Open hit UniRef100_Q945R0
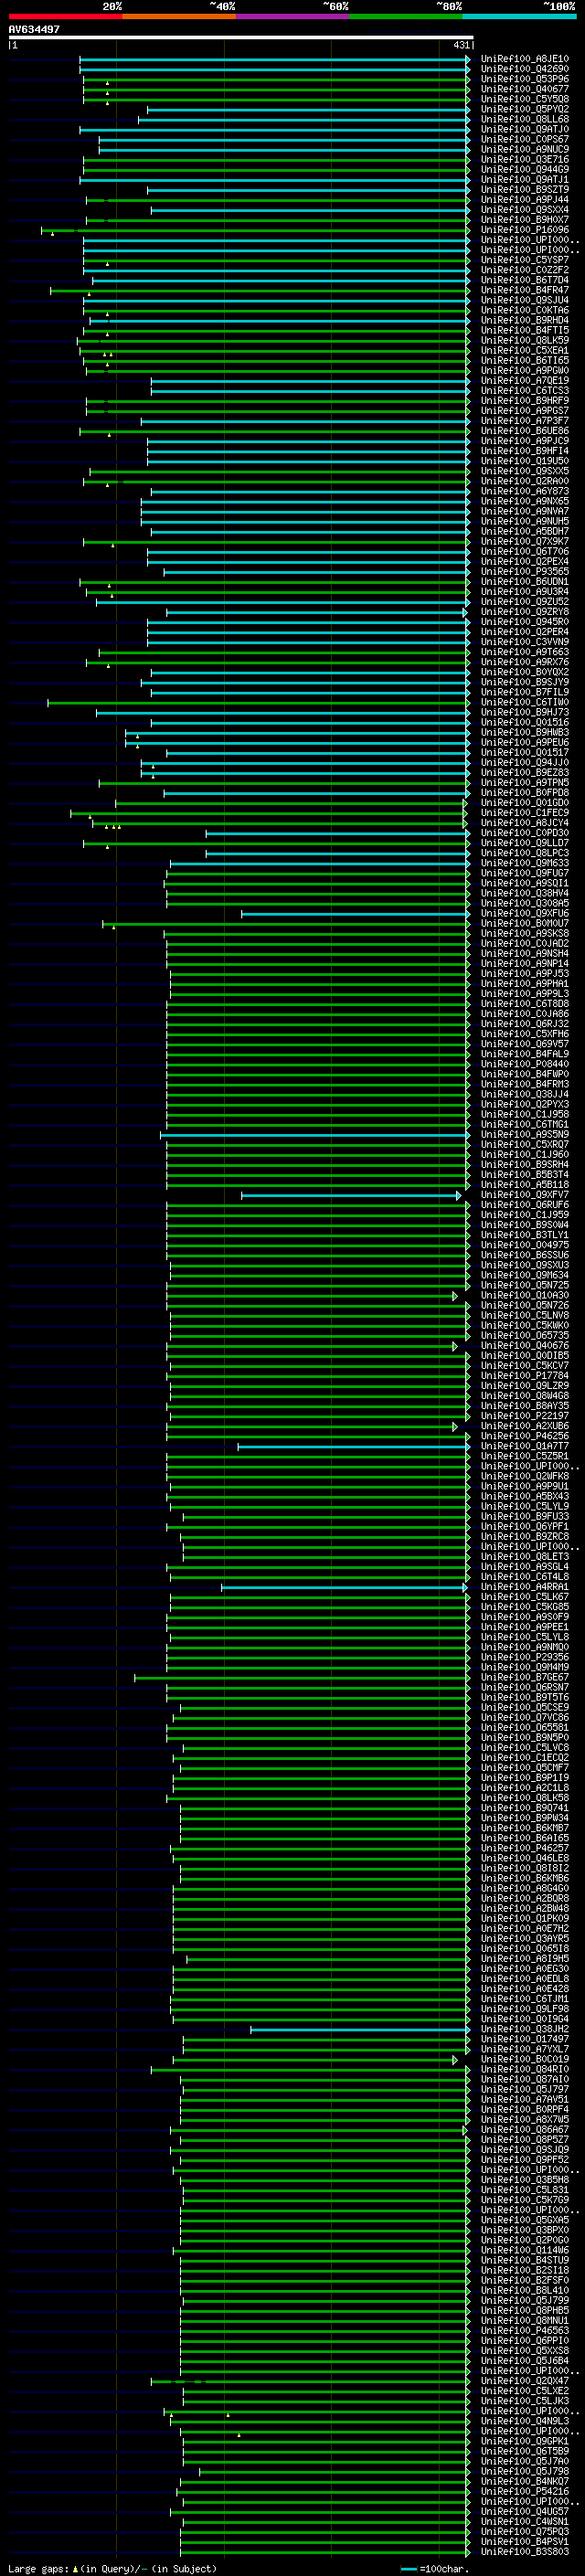Image resolution: width=585 pixels, height=2576 pixels. click(525, 621)
